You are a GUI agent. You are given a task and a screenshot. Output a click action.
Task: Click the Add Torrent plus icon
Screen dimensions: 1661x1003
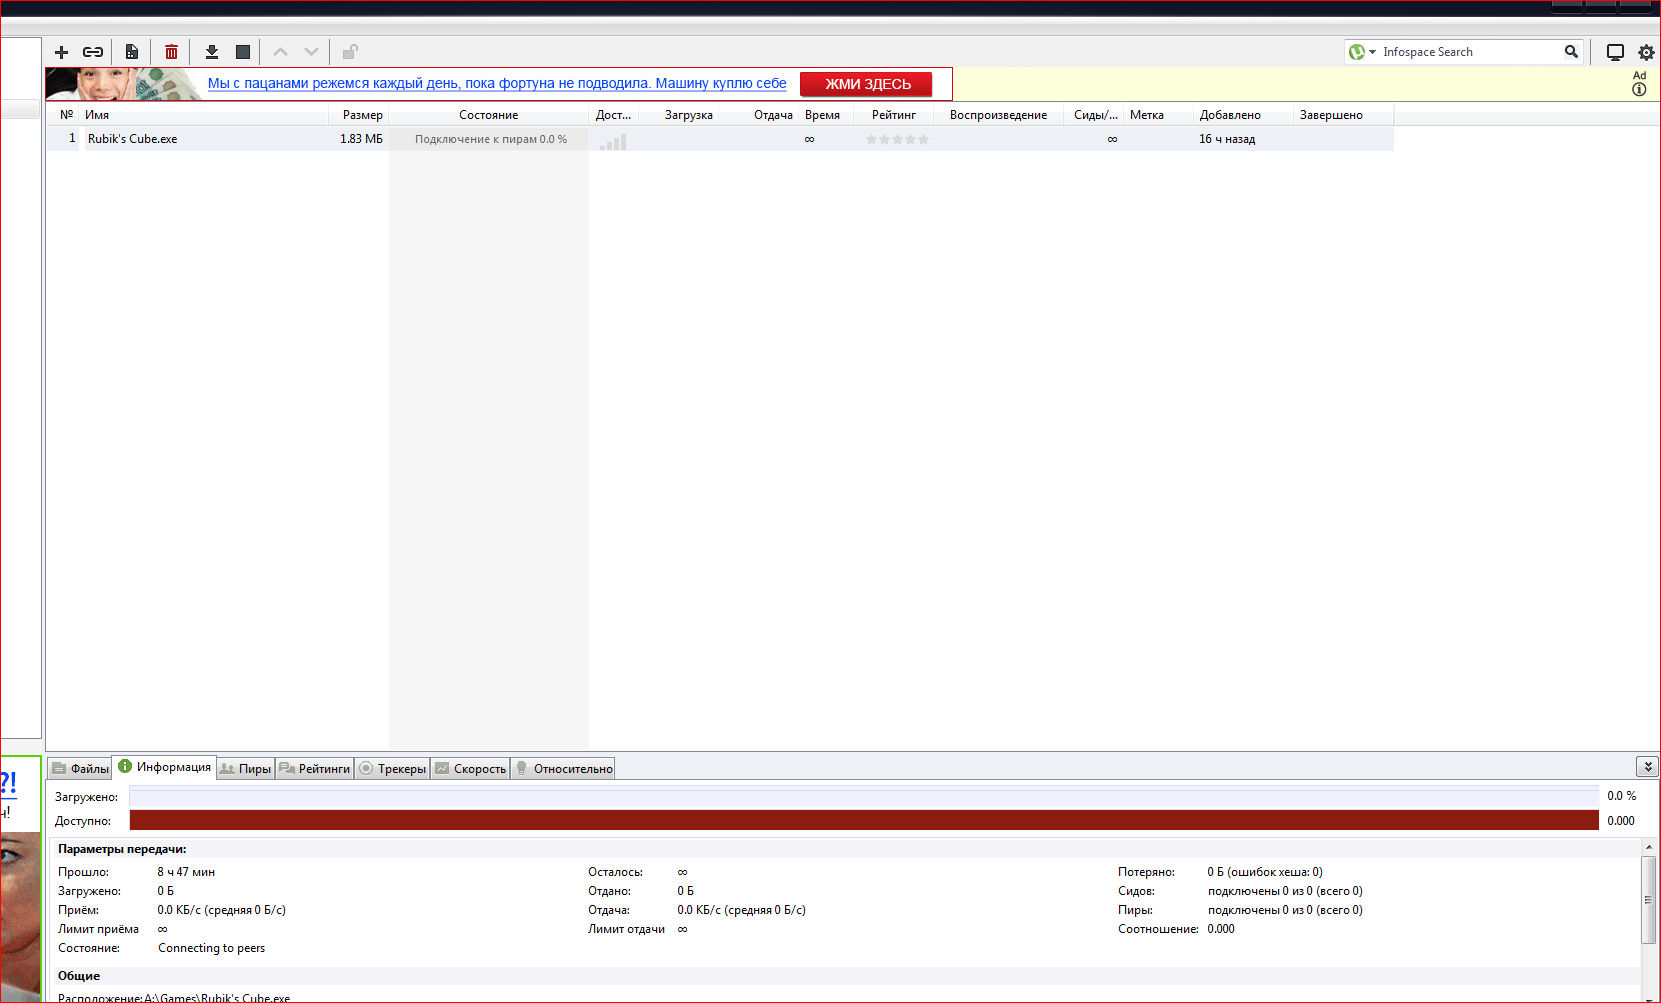point(62,52)
